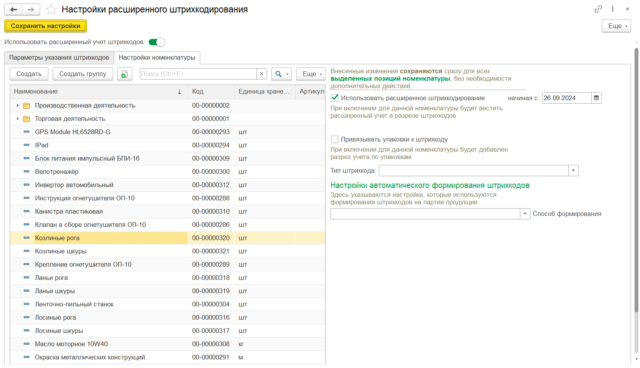Click the начиная с date field
Viewport: 640px width, 368px height.
[567, 98]
